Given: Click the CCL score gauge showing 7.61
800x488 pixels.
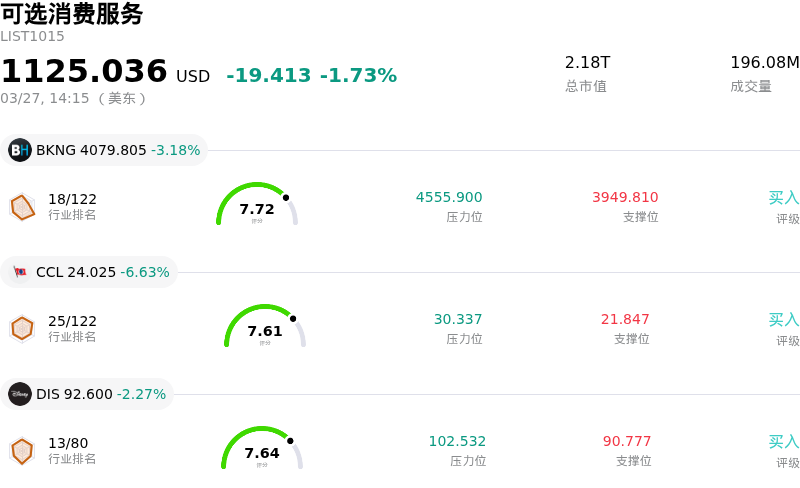Looking at the screenshot, I should coord(265,328).
